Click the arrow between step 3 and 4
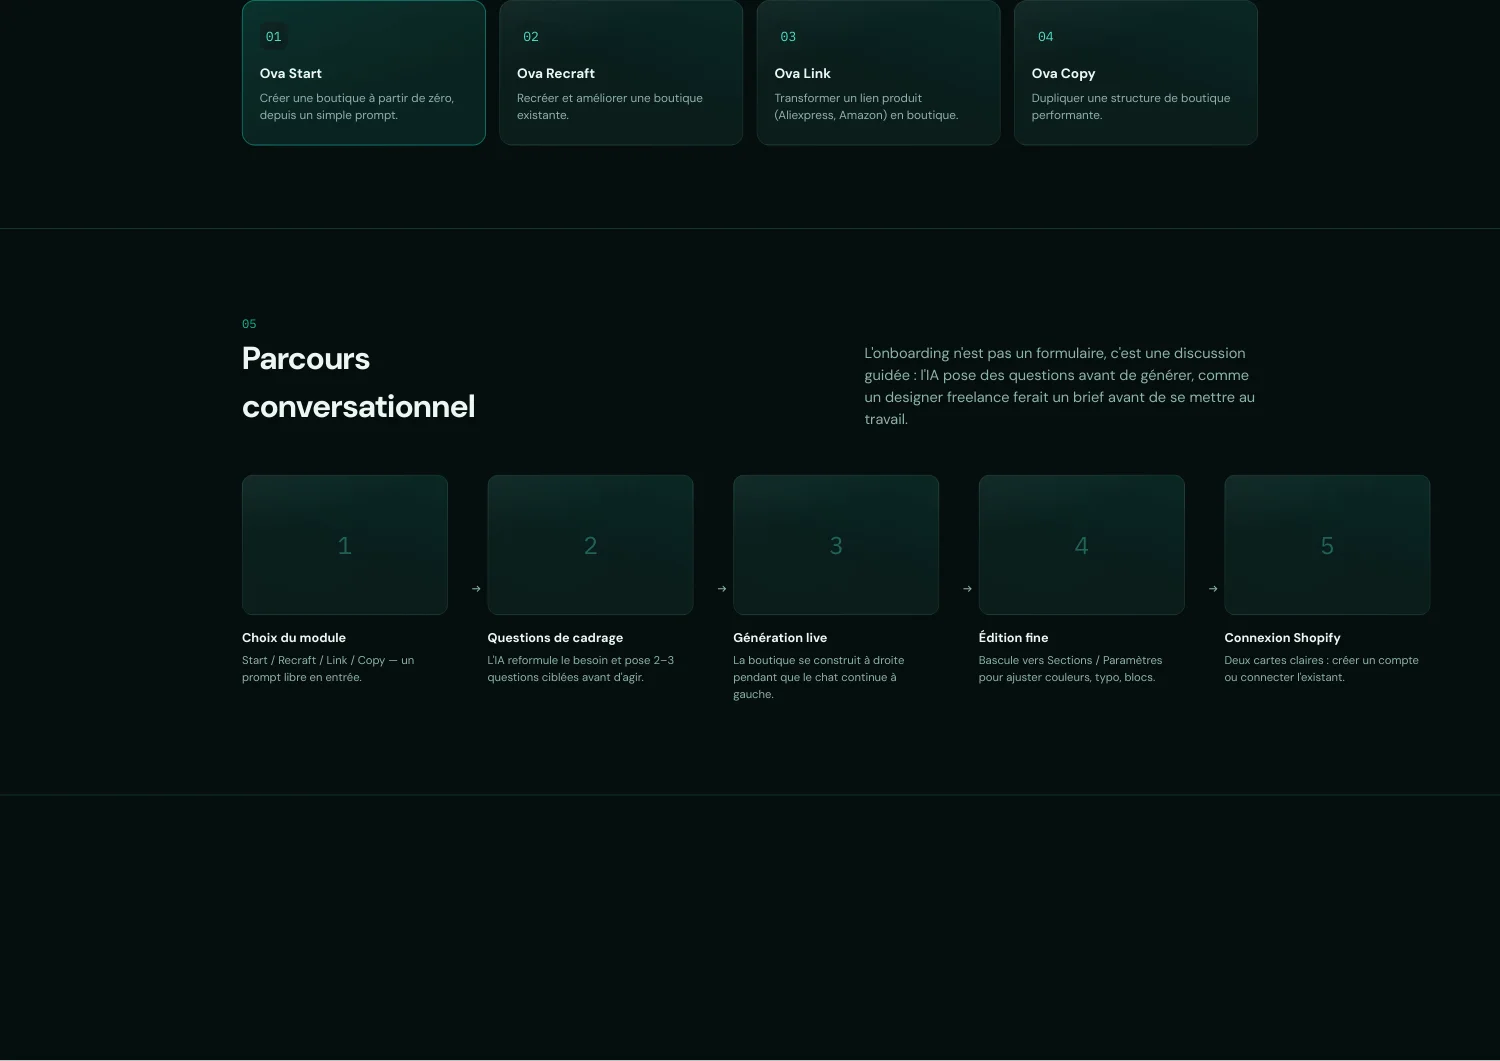The width and height of the screenshot is (1500, 1061). (967, 589)
